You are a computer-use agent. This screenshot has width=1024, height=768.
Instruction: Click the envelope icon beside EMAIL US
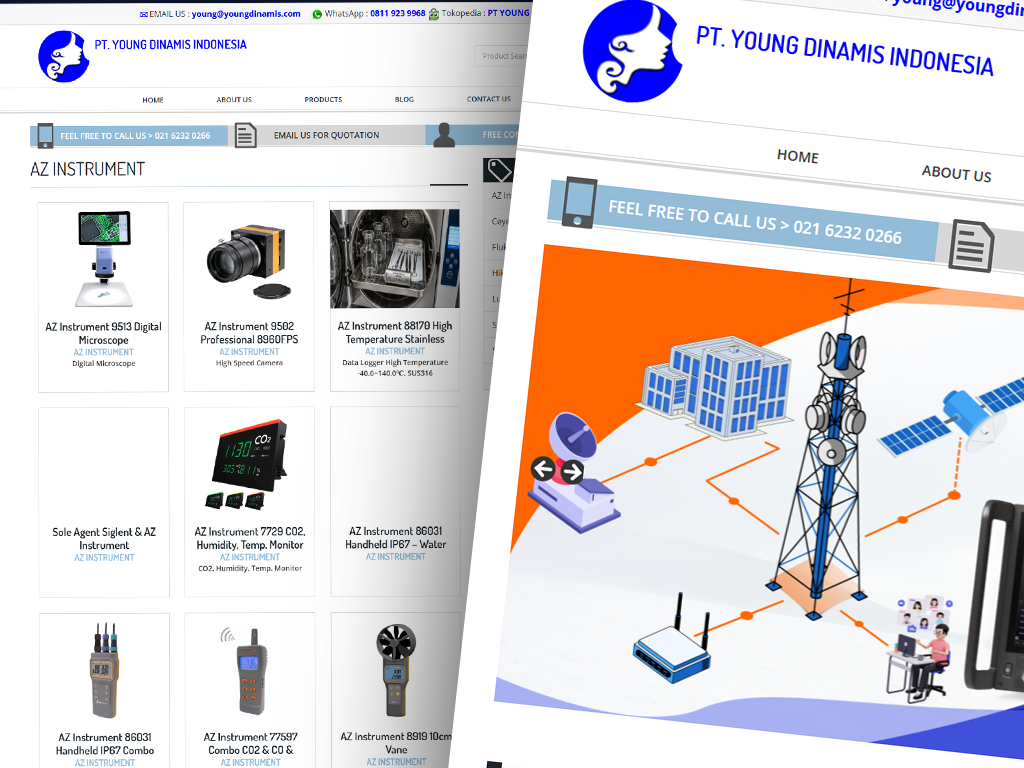tap(144, 14)
